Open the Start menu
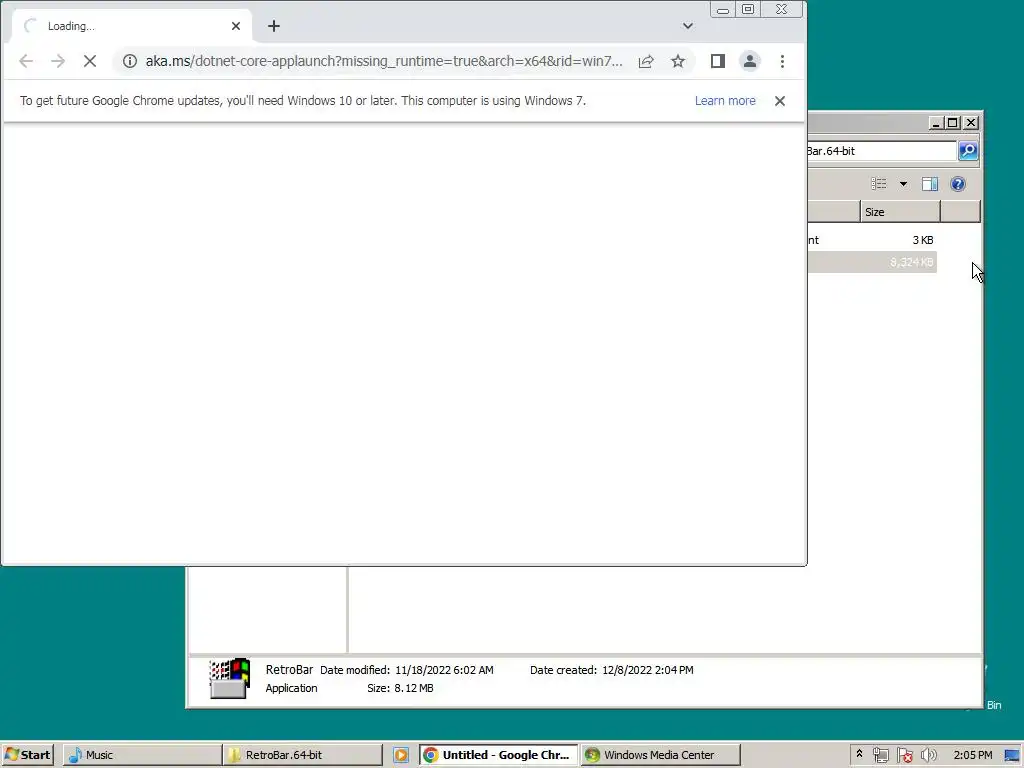Image resolution: width=1024 pixels, height=768 pixels. pyautogui.click(x=27, y=754)
